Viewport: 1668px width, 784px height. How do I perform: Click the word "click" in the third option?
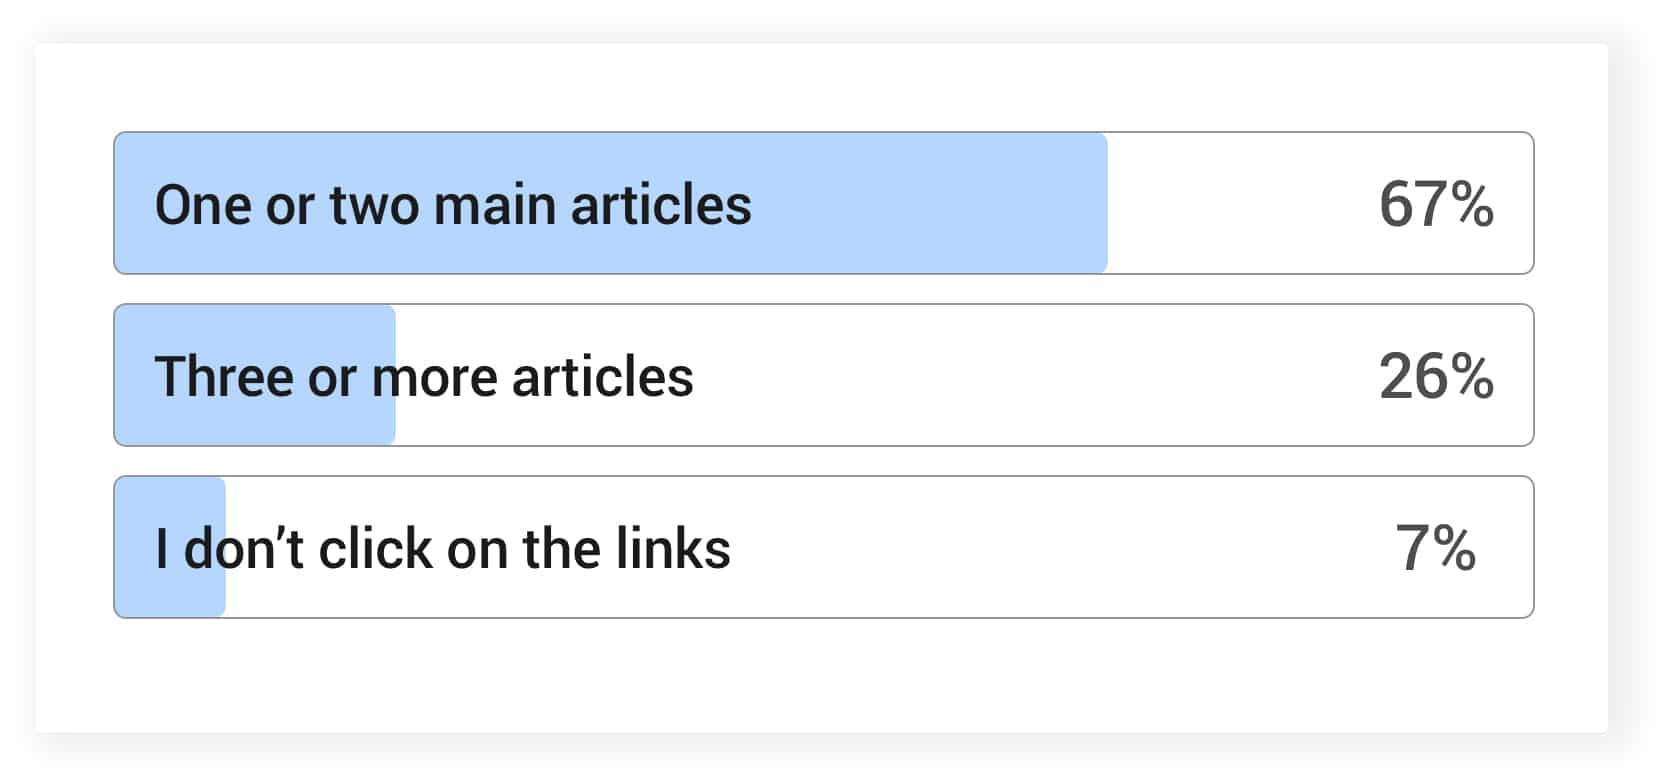tap(375, 549)
